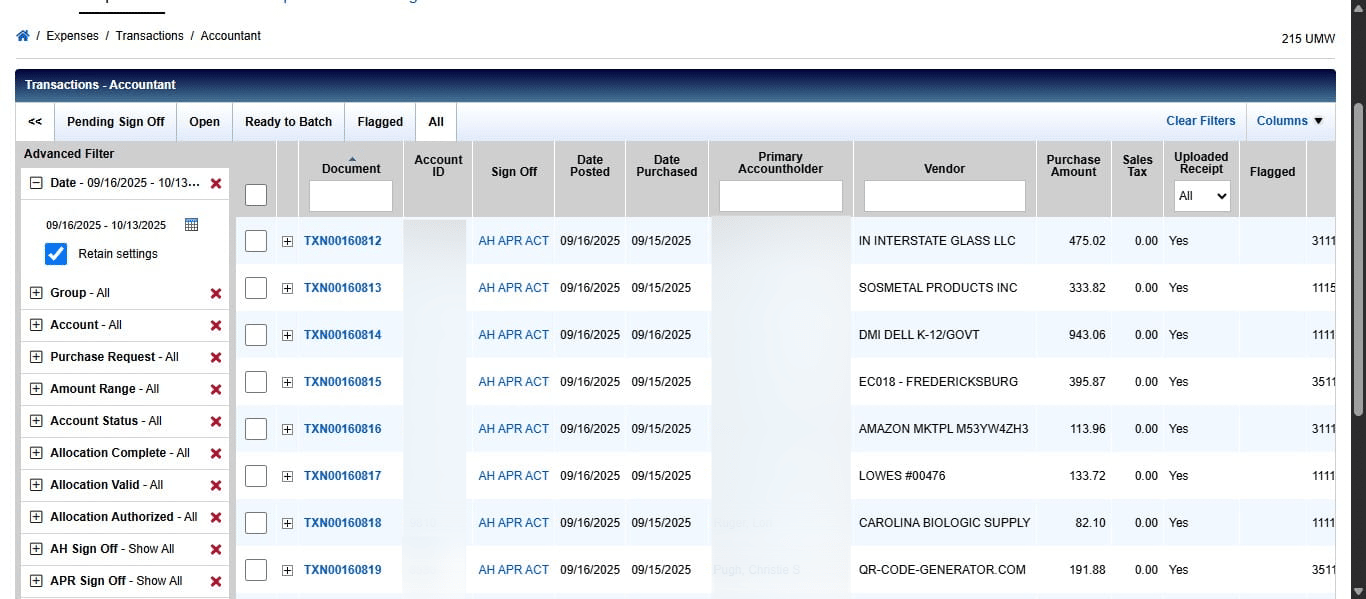Click the Clear Filters link
The height and width of the screenshot is (599, 1366).
1200,120
